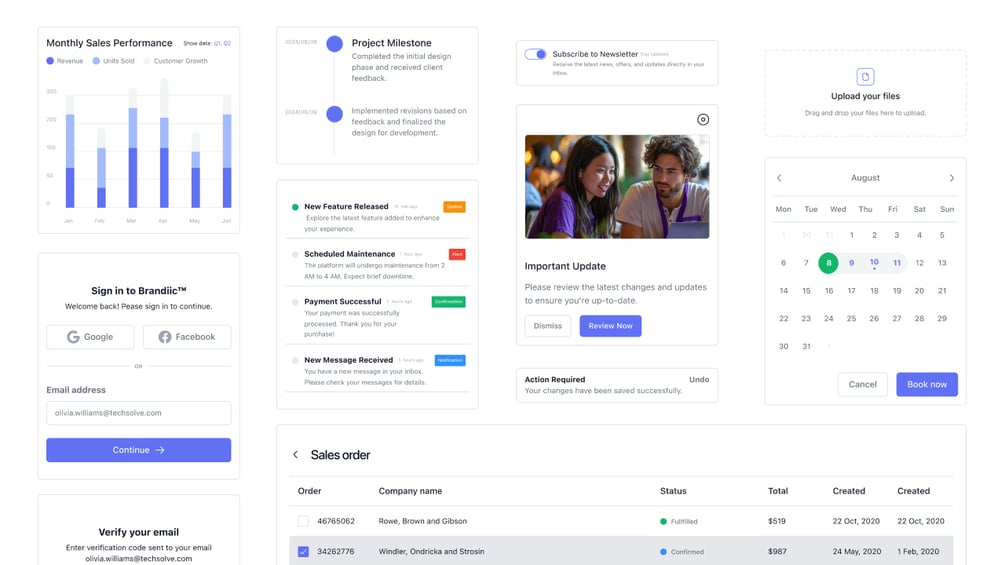Viewport: 1005px width, 565px height.
Task: Open the New Feature Released notification
Action: click(378, 217)
